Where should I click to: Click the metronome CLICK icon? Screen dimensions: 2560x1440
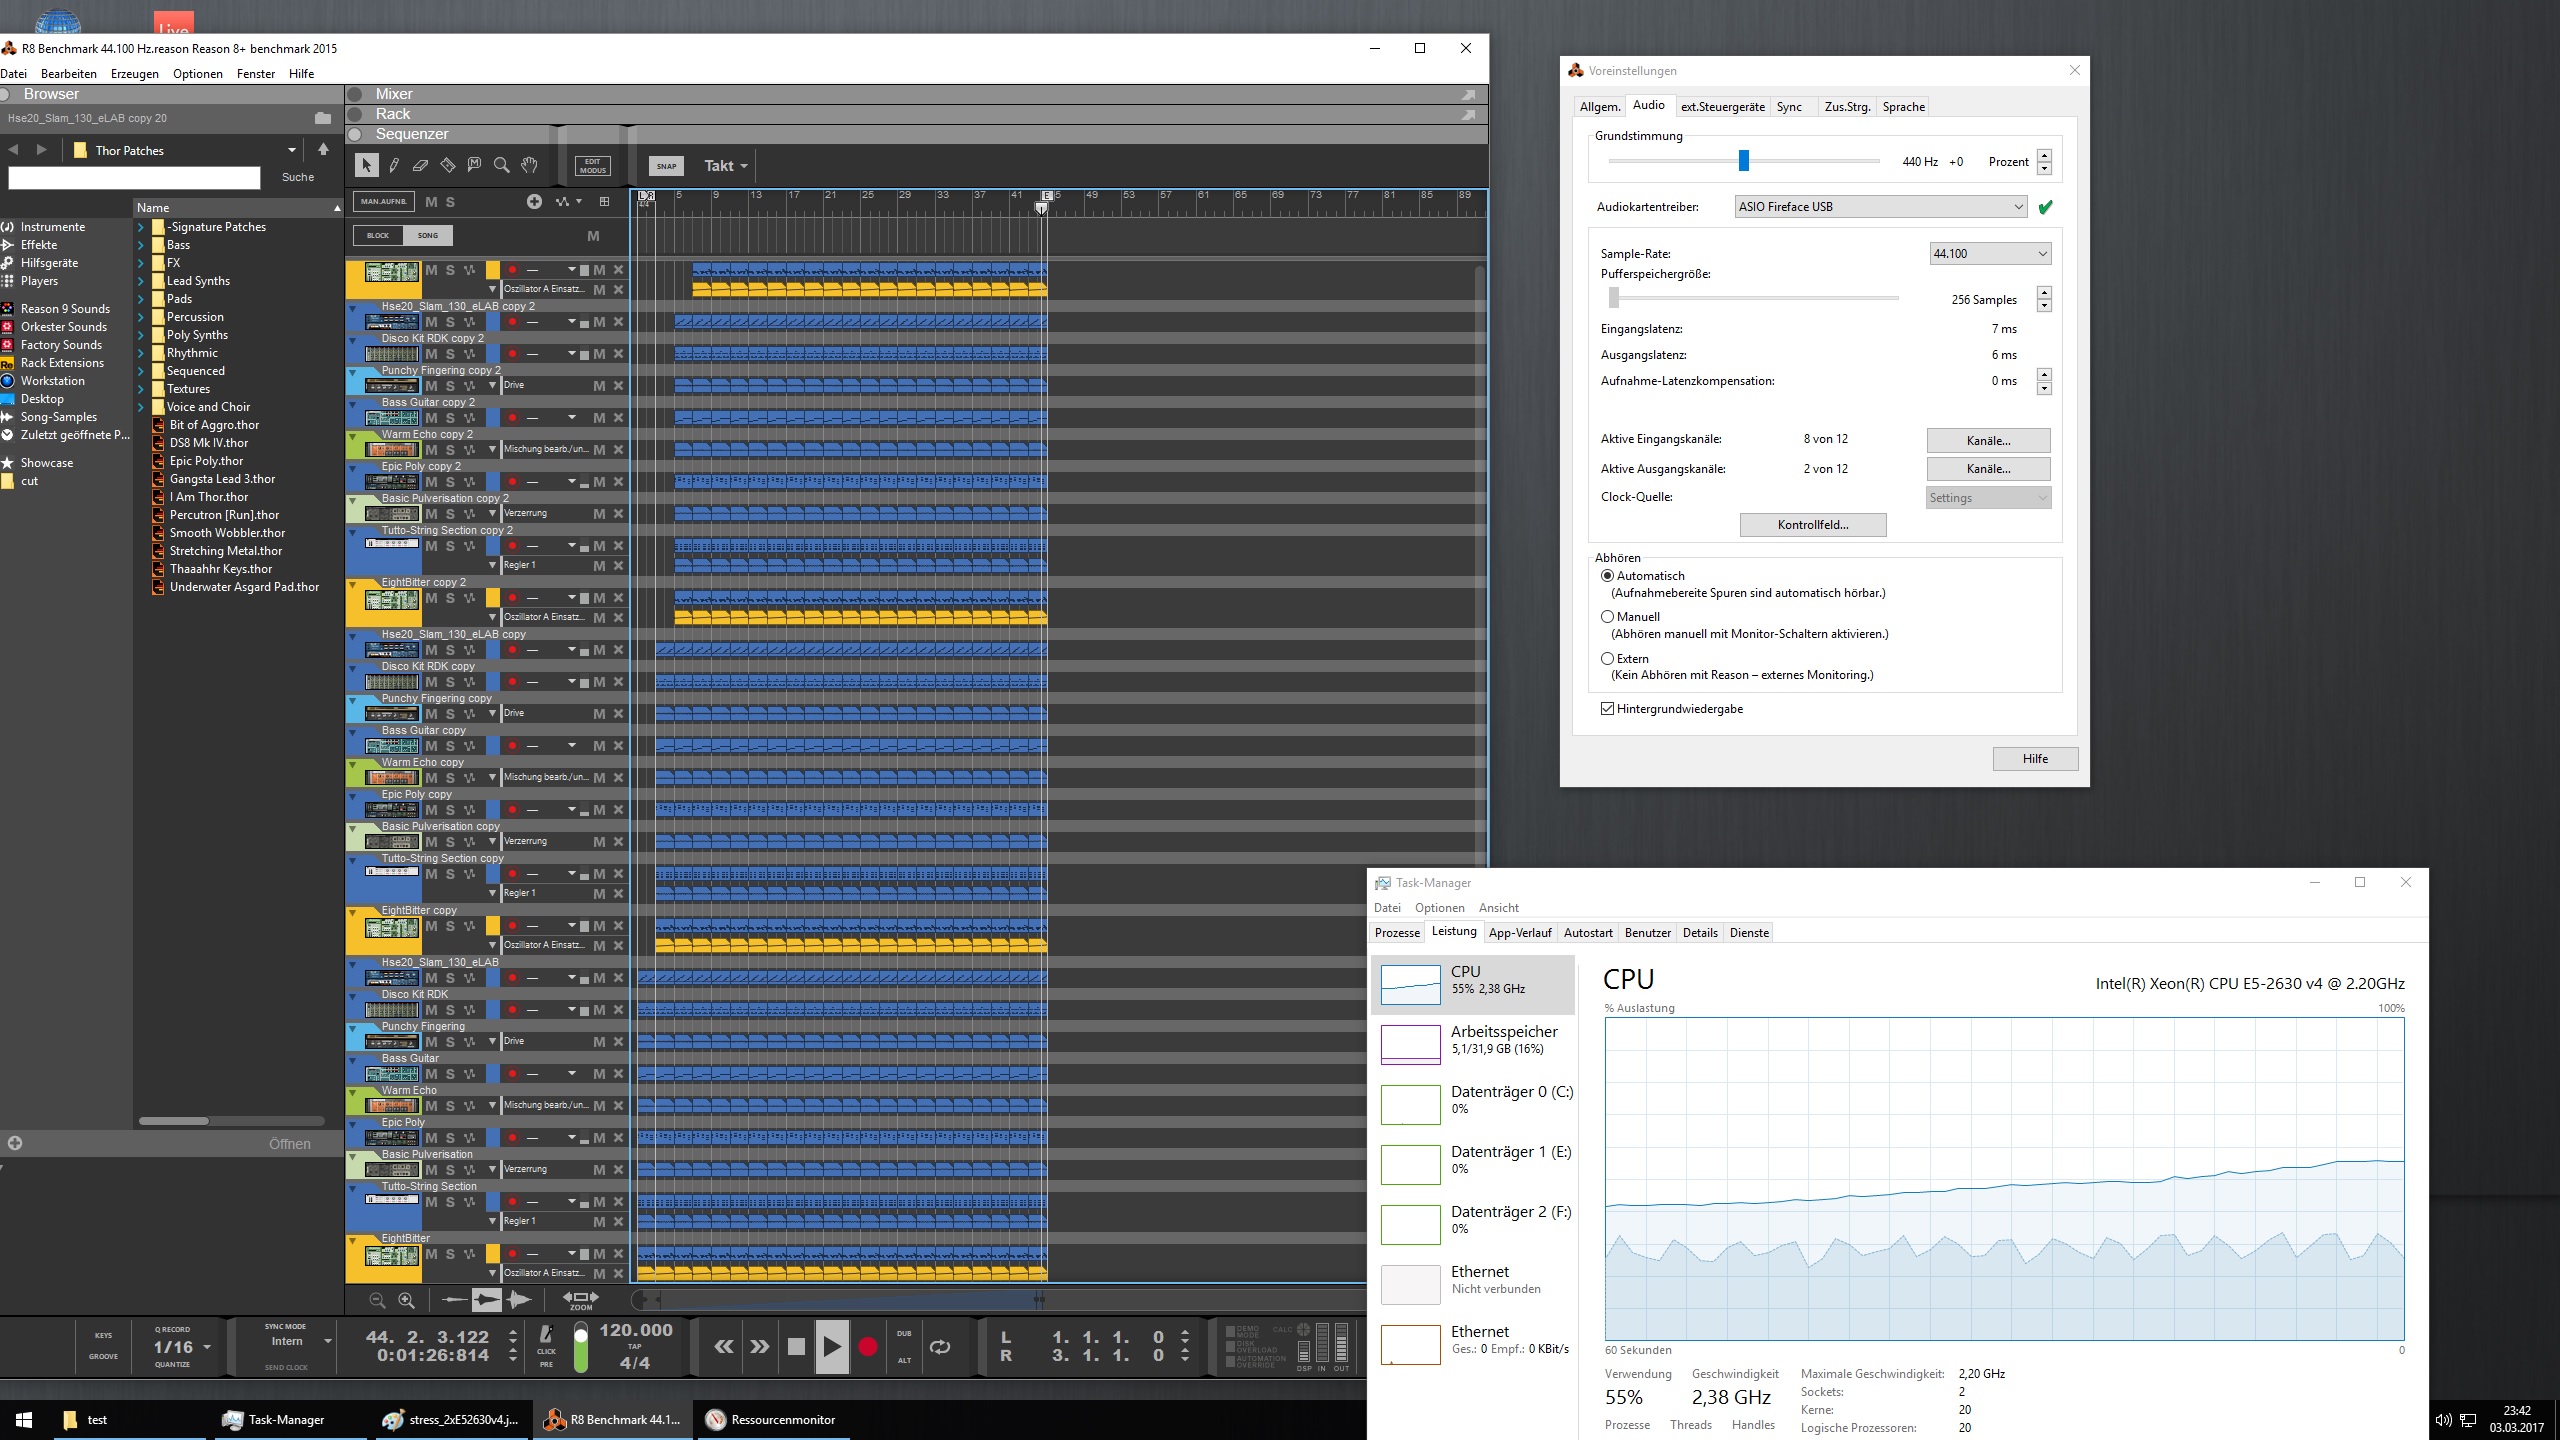pyautogui.click(x=546, y=1334)
